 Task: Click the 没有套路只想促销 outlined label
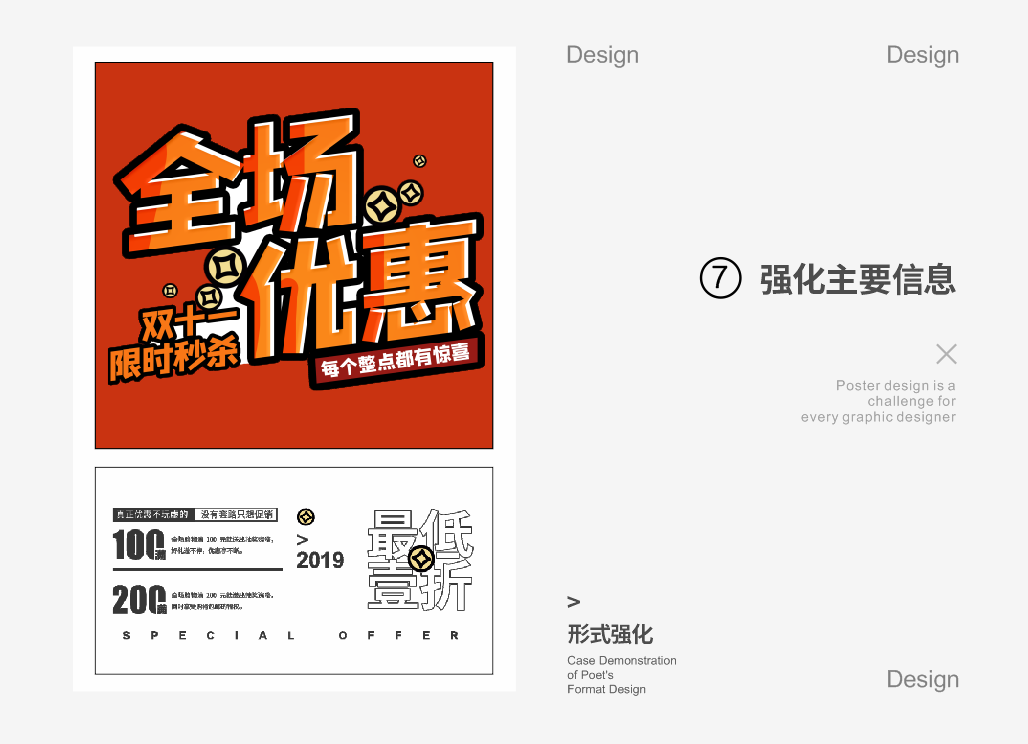coord(237,514)
